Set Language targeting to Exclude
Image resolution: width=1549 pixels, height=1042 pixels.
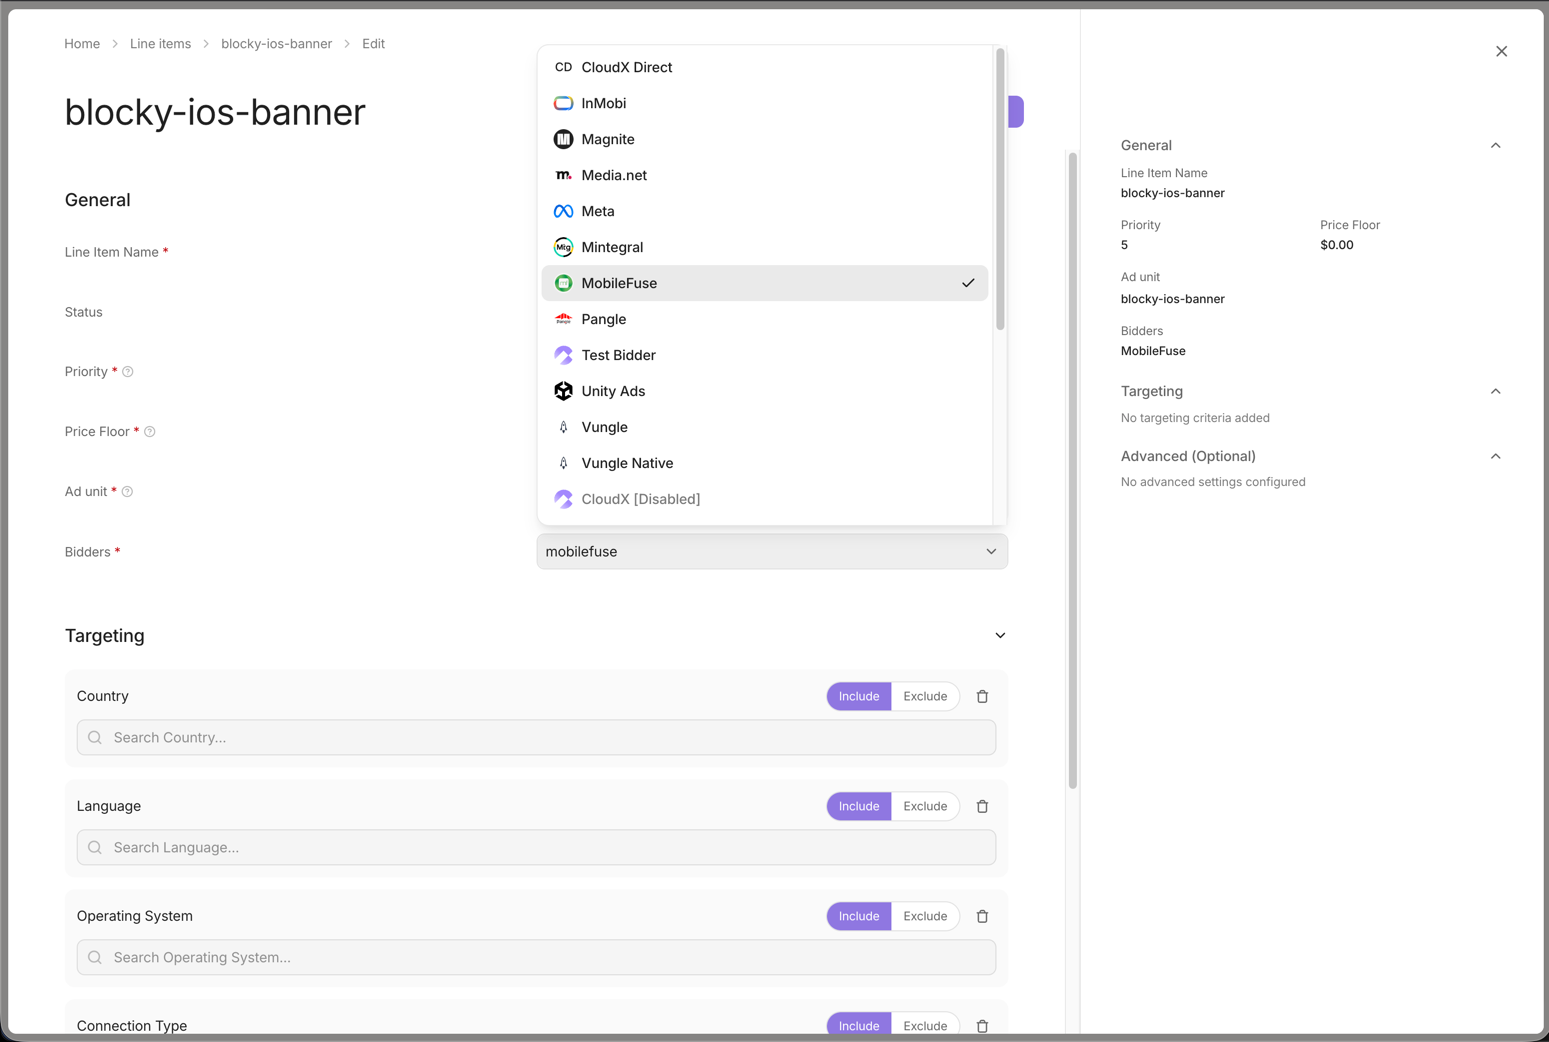point(925,806)
